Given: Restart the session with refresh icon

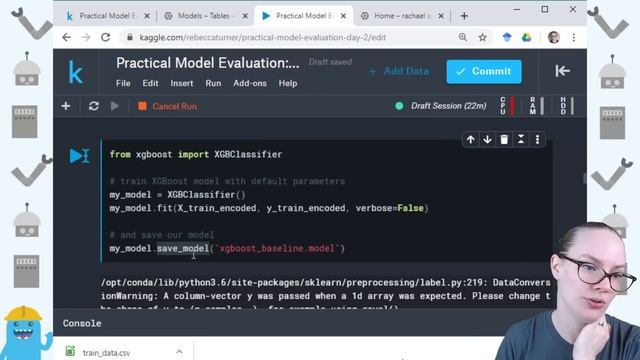Looking at the screenshot, I should pos(93,106).
